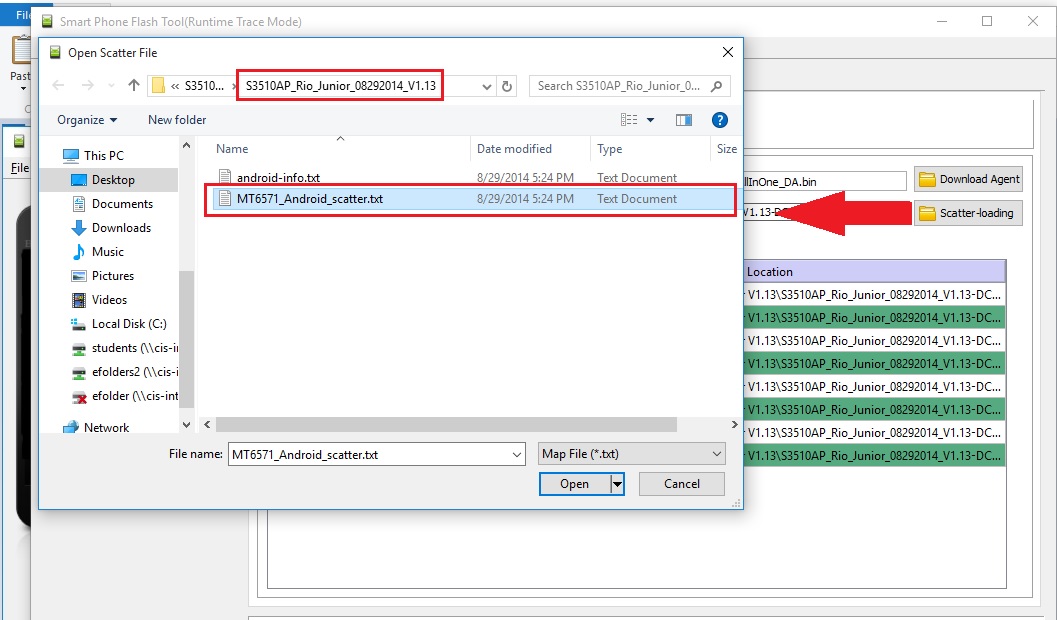Click the Date modified cell of android-info.txt

click(x=525, y=178)
